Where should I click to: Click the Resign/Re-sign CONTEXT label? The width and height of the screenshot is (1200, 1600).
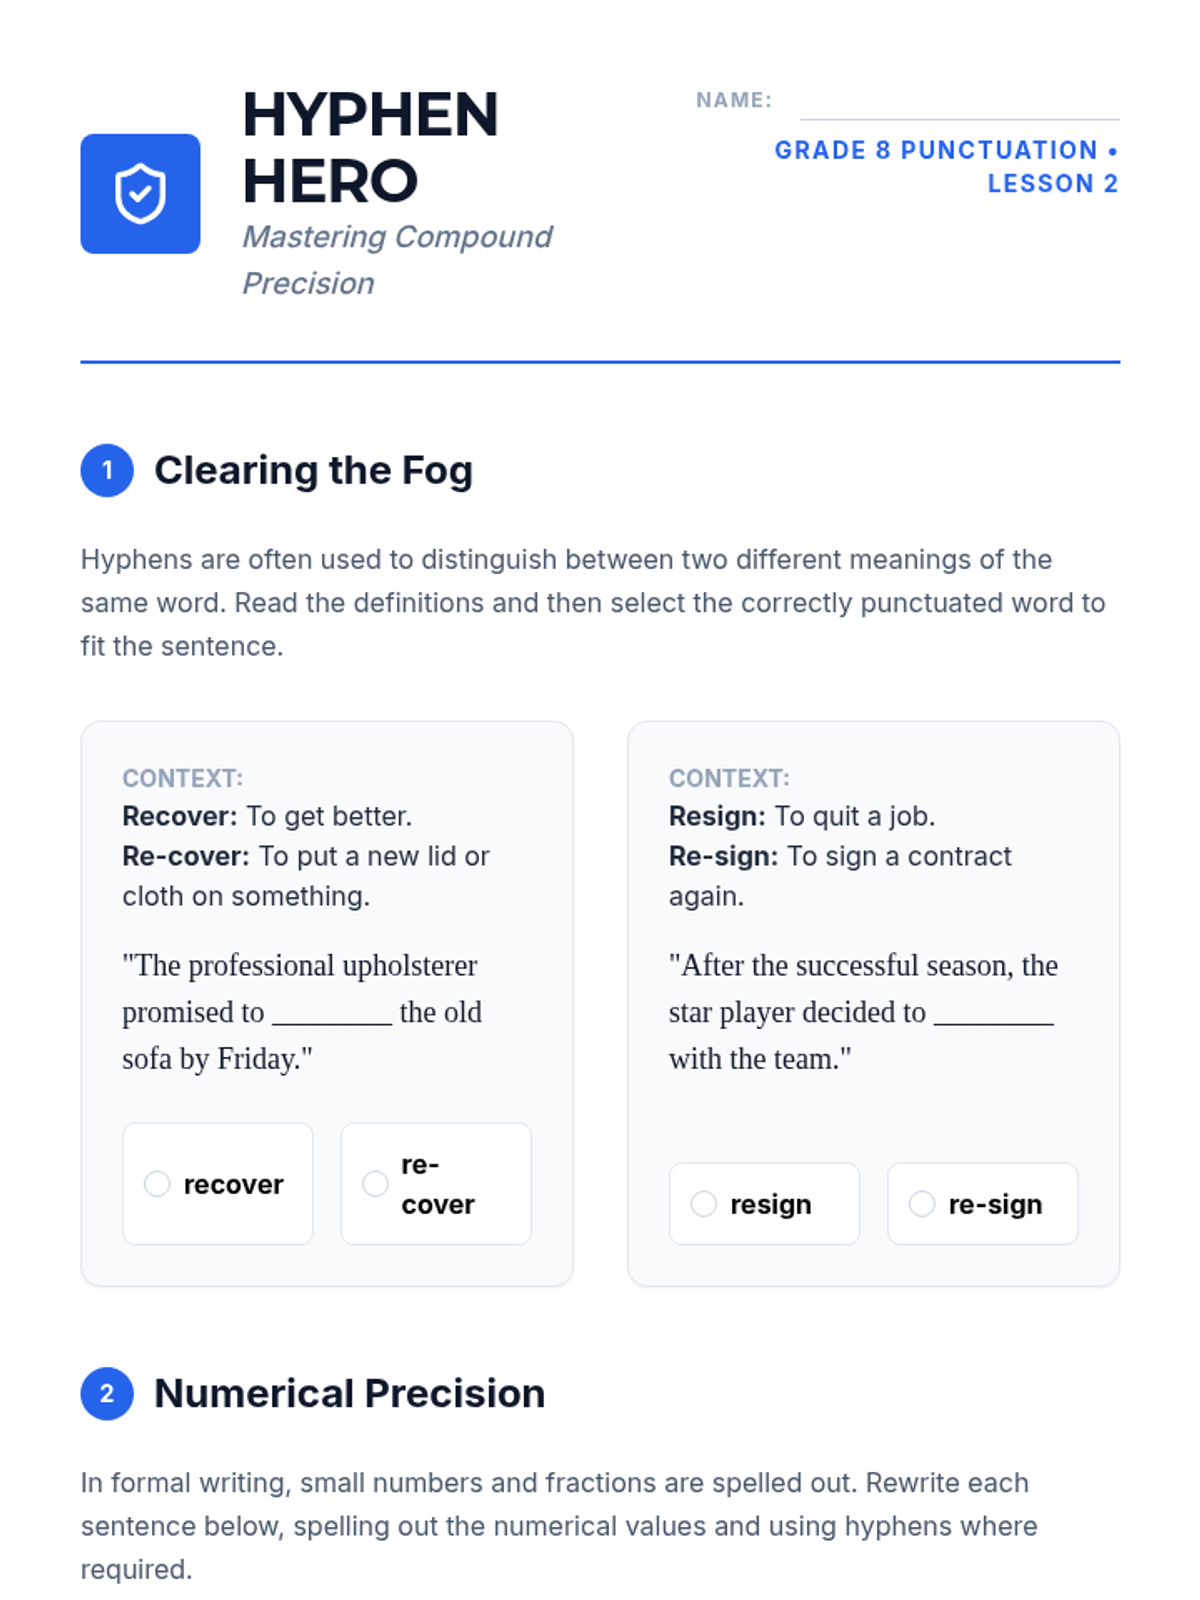coord(729,778)
